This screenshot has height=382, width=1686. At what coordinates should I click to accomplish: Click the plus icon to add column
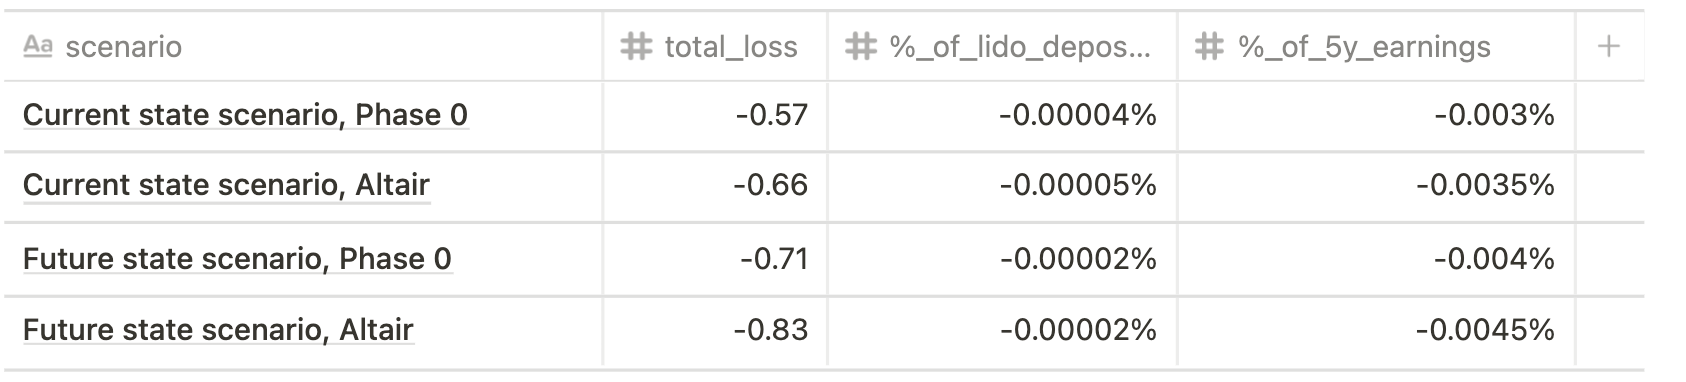click(1608, 46)
